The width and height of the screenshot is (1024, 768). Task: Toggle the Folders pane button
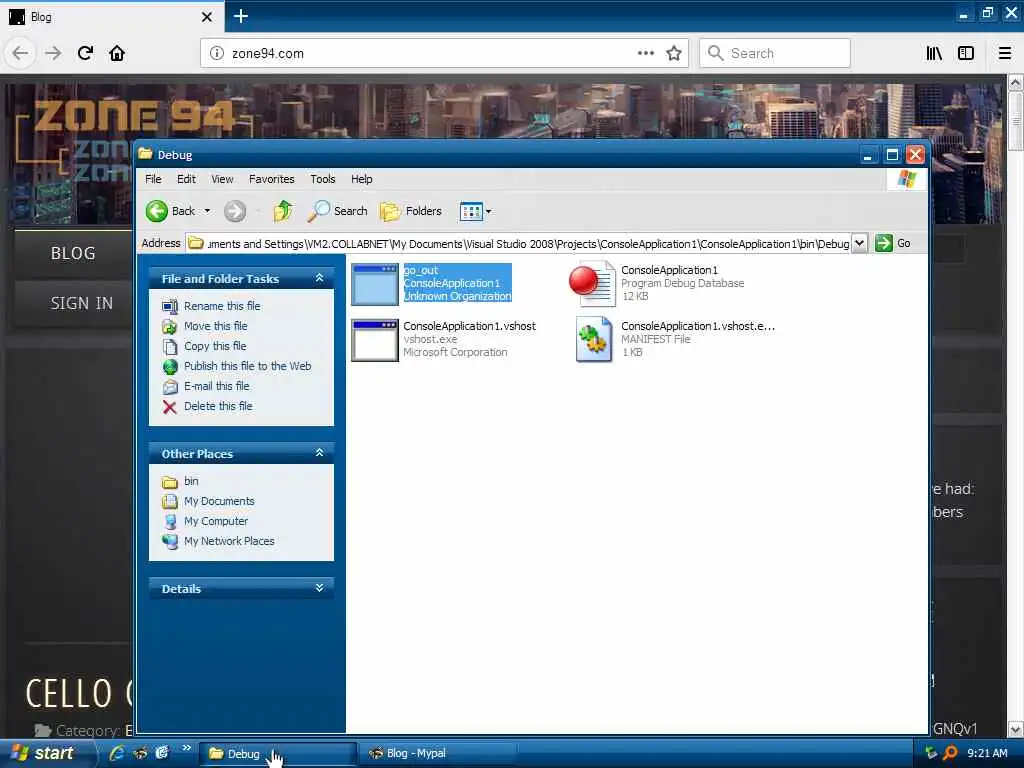click(x=411, y=211)
